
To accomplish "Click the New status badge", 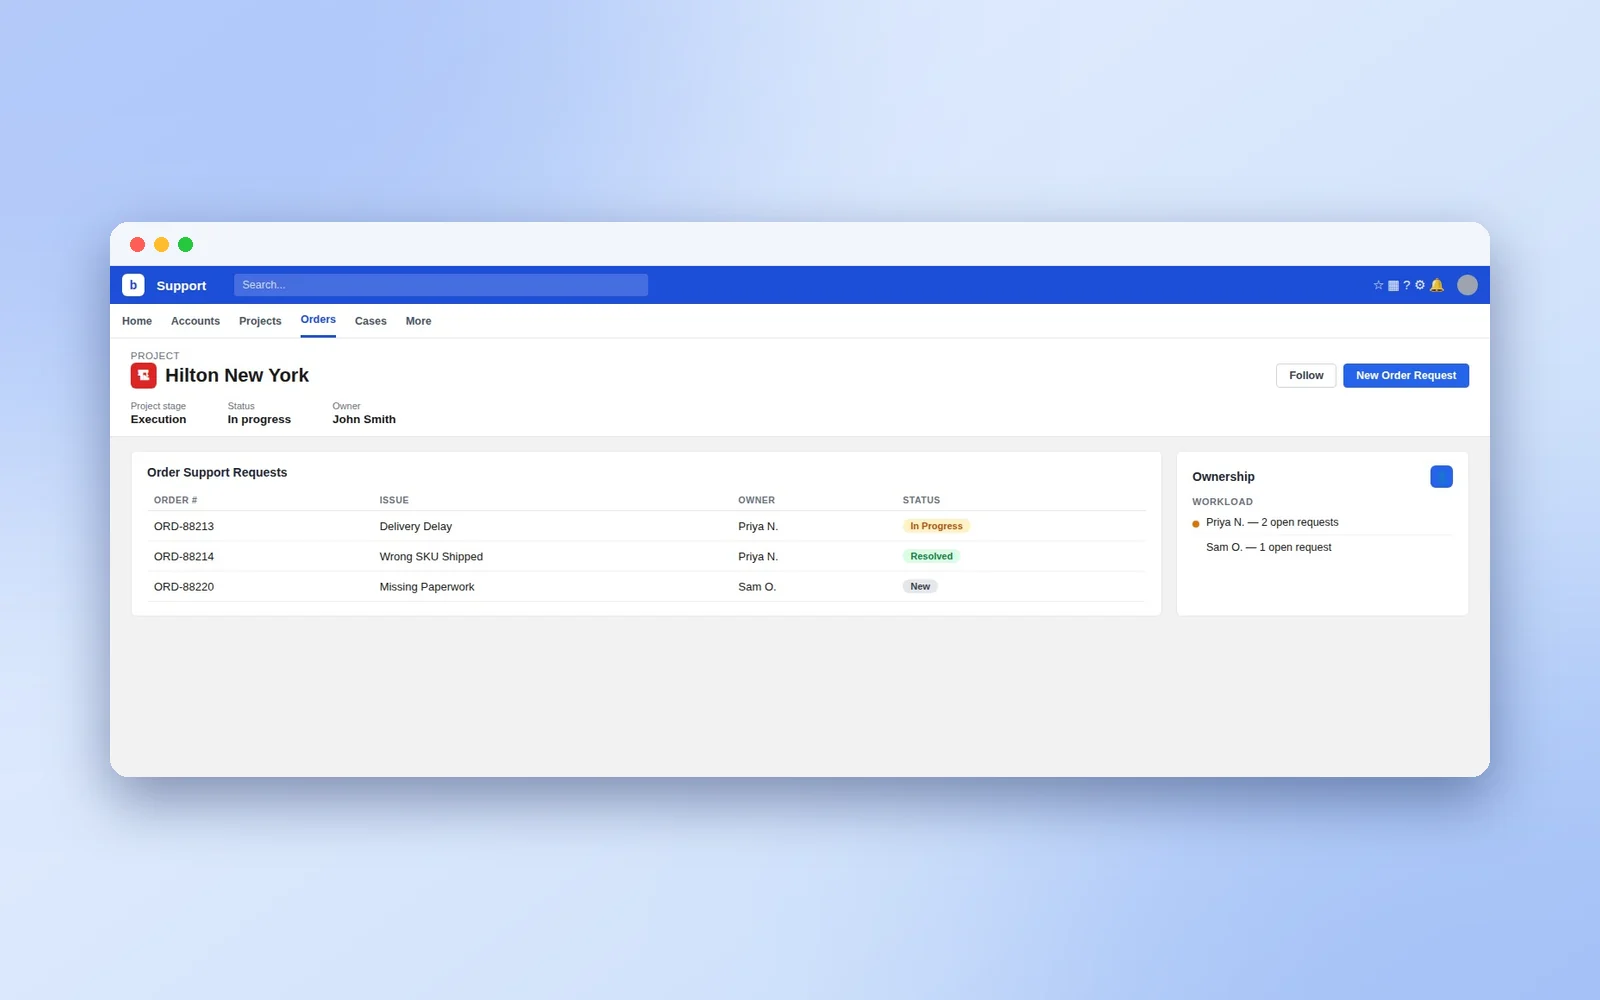I will [920, 587].
